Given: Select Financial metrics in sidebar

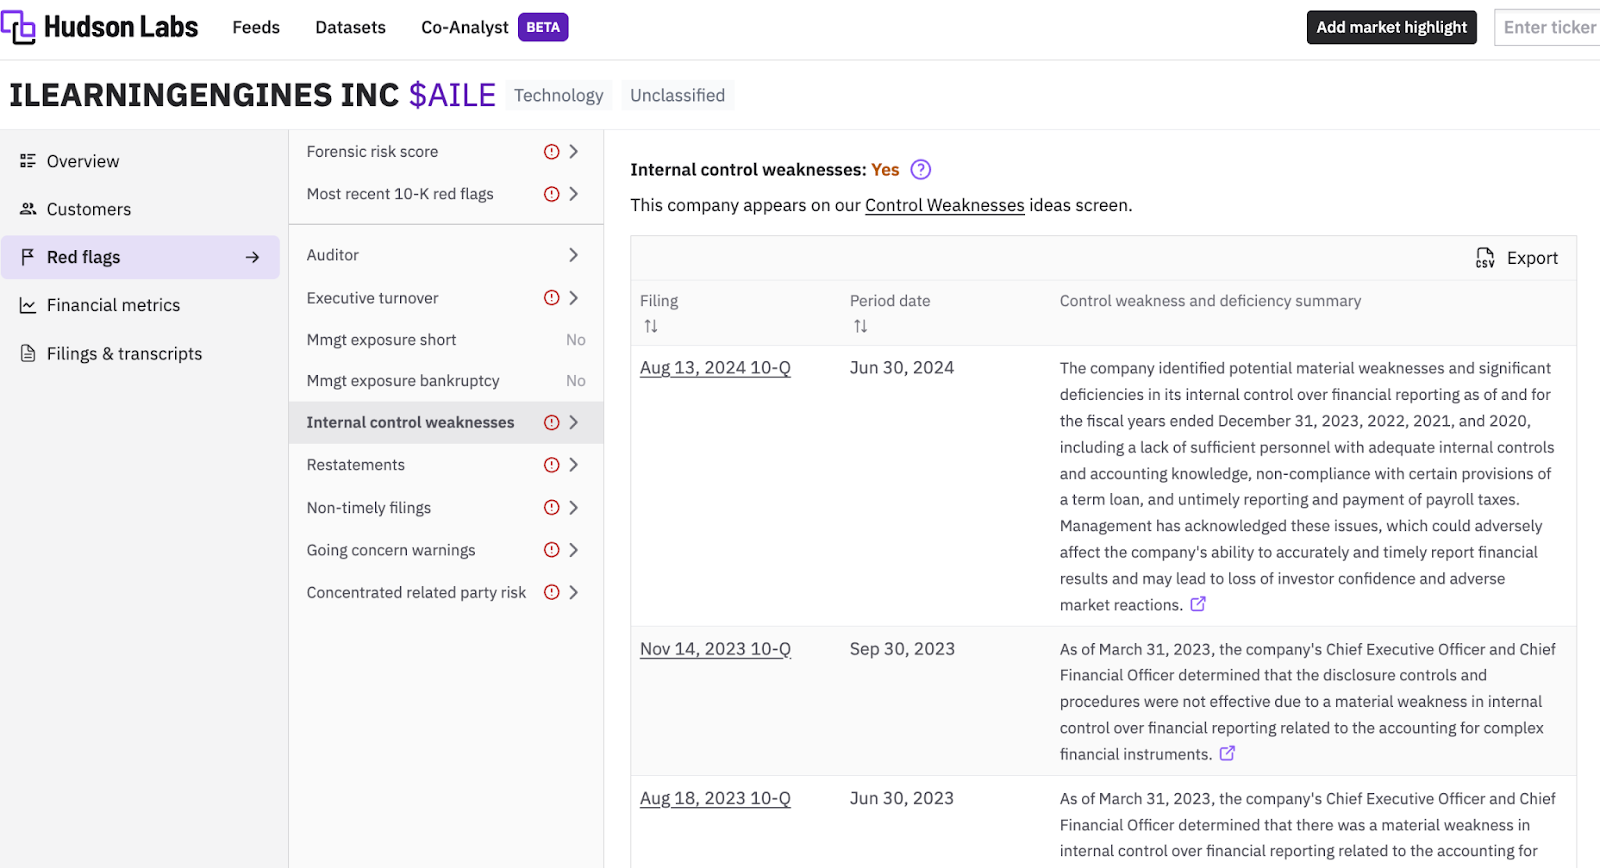Looking at the screenshot, I should pyautogui.click(x=113, y=305).
